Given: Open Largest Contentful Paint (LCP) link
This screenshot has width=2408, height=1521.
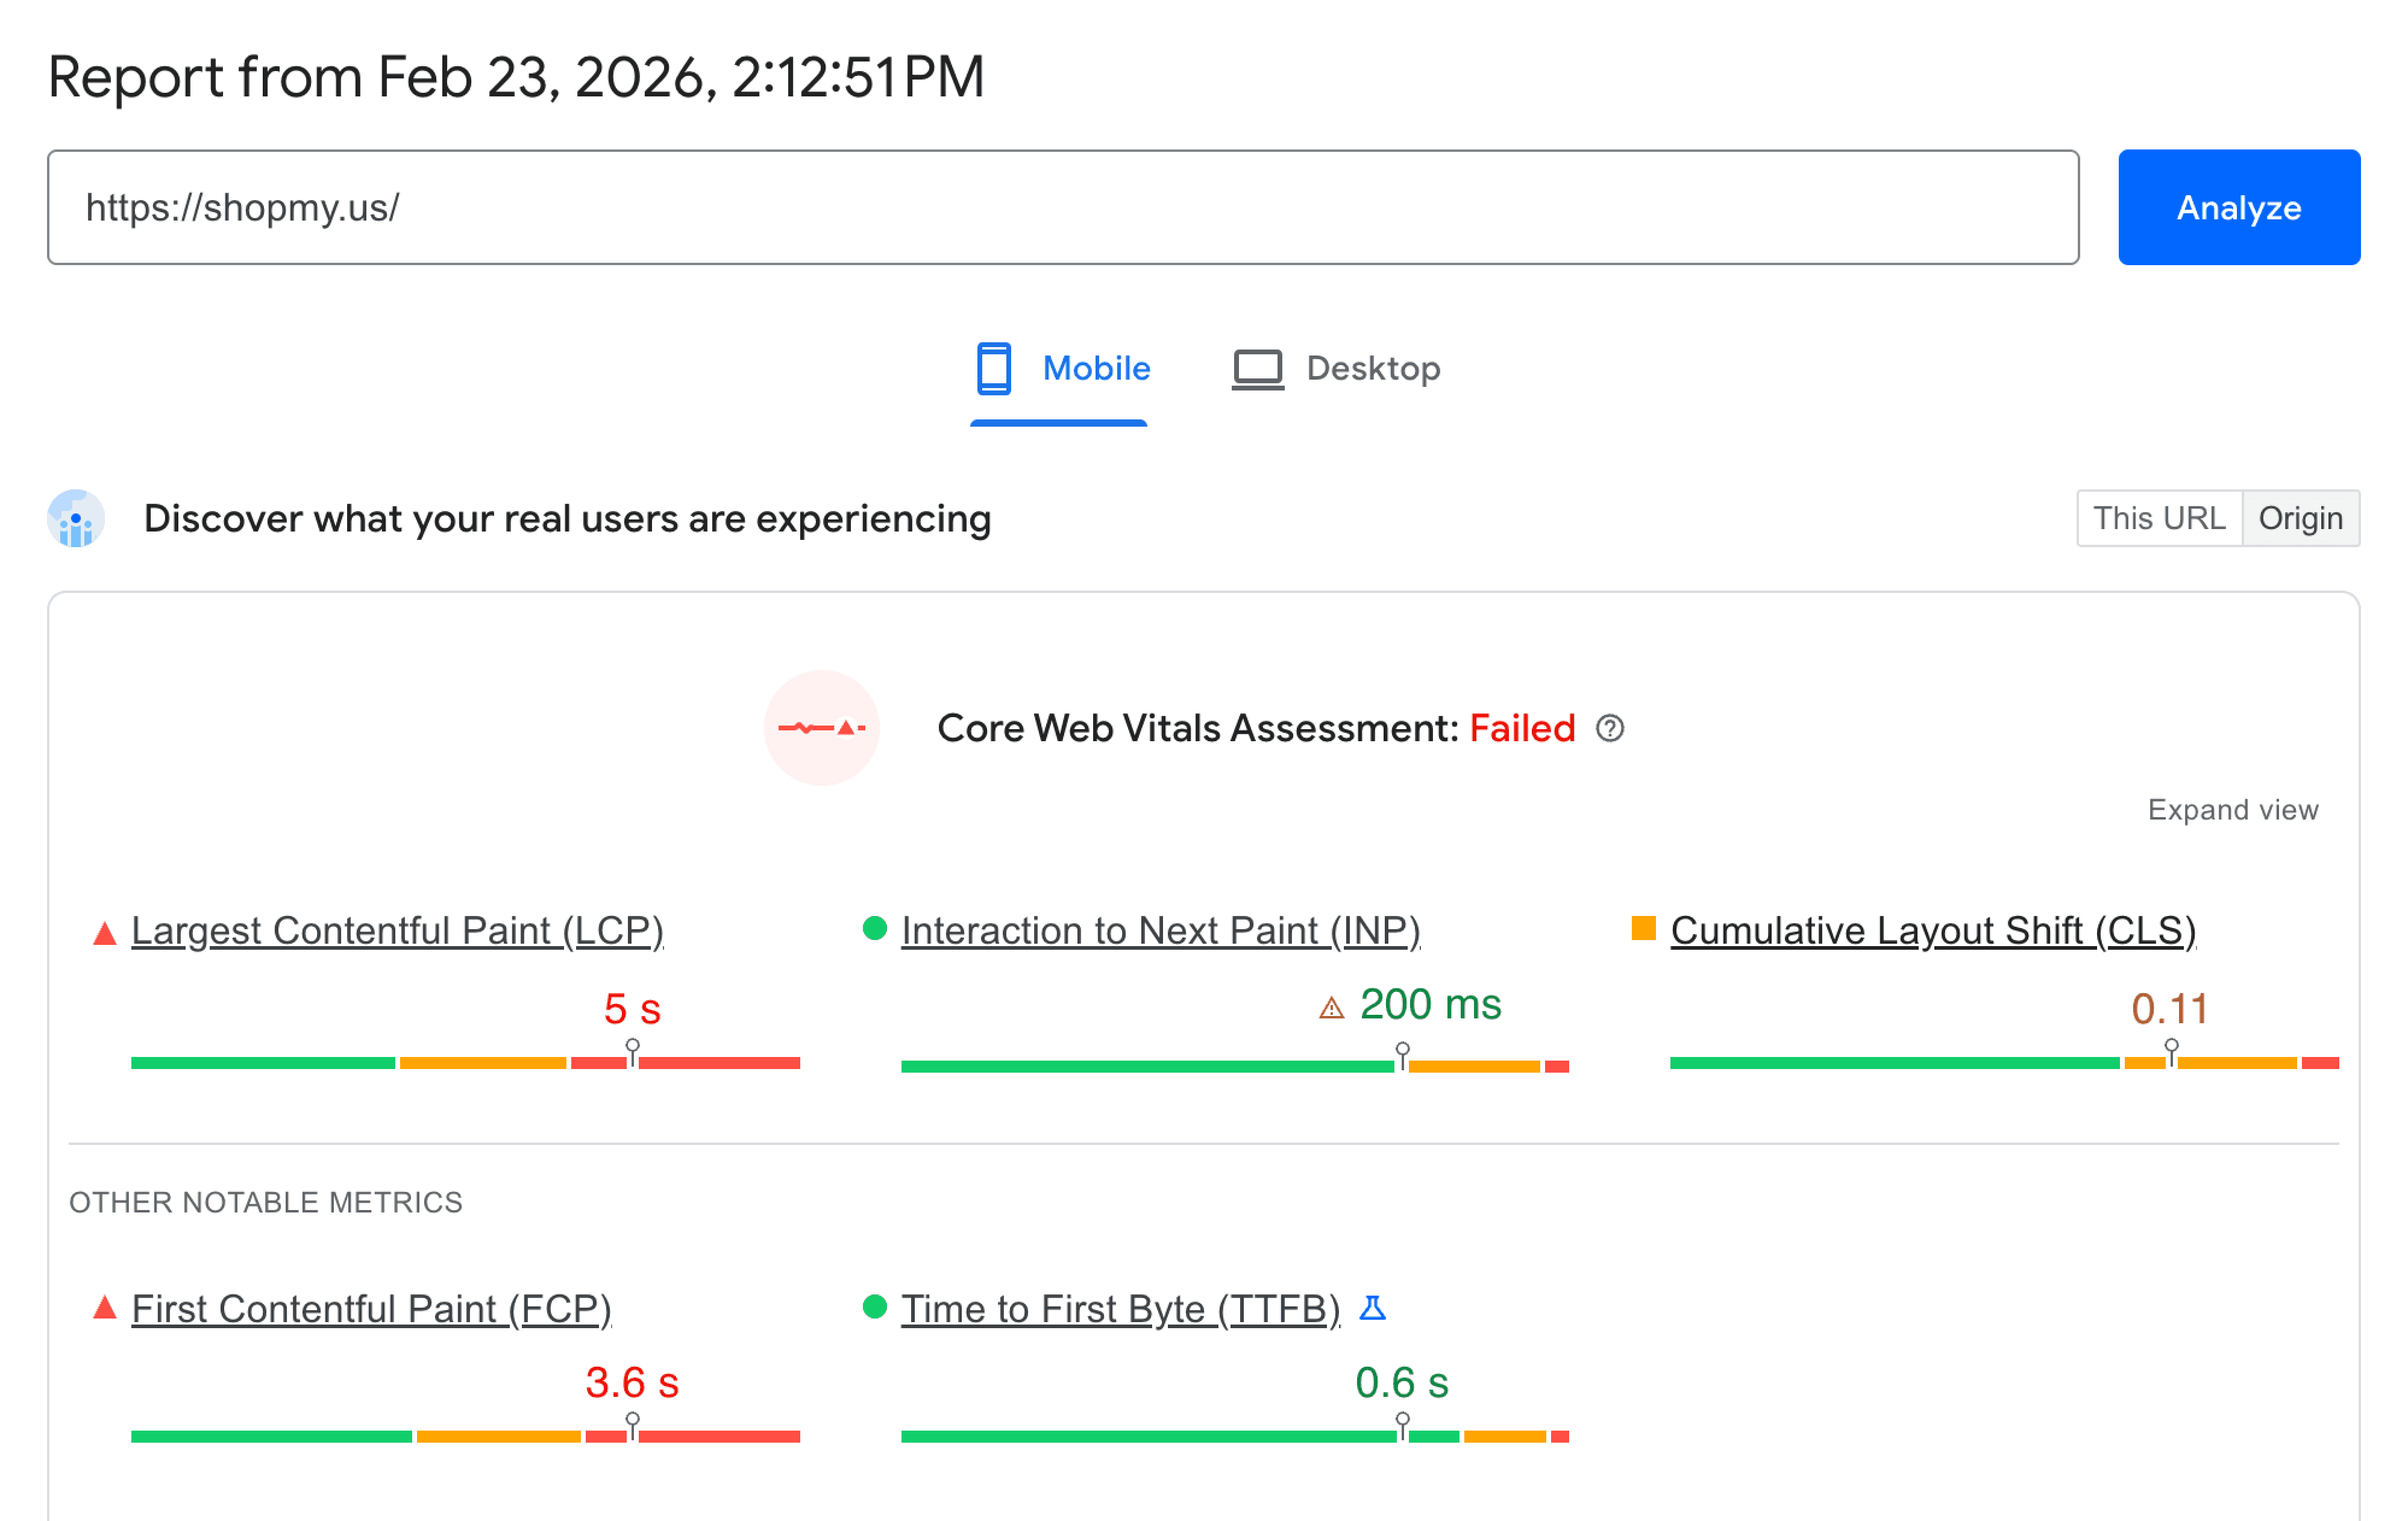Looking at the screenshot, I should point(397,931).
